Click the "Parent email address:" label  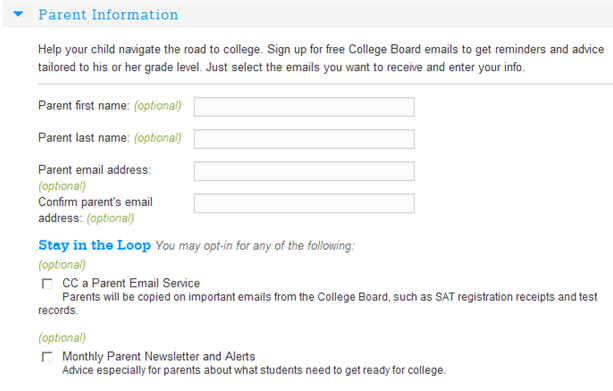click(x=95, y=170)
